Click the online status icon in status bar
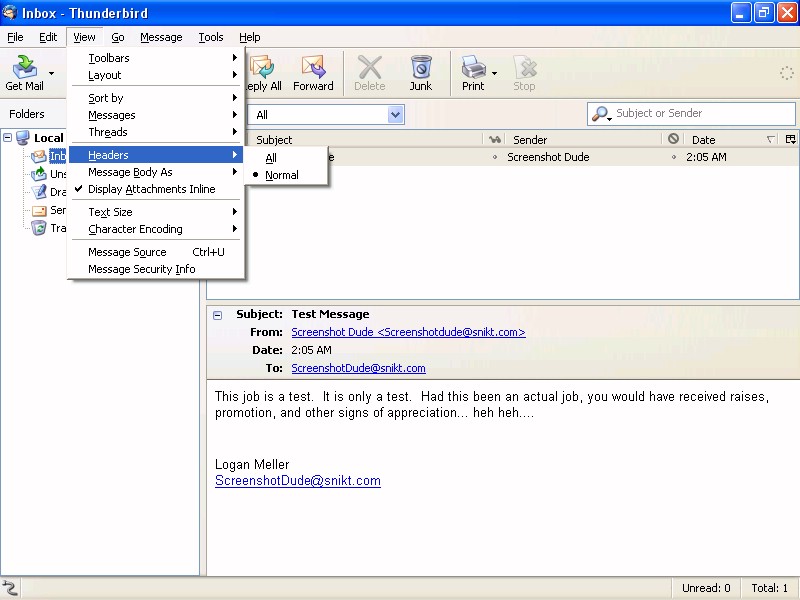800x600 pixels. tap(10, 588)
